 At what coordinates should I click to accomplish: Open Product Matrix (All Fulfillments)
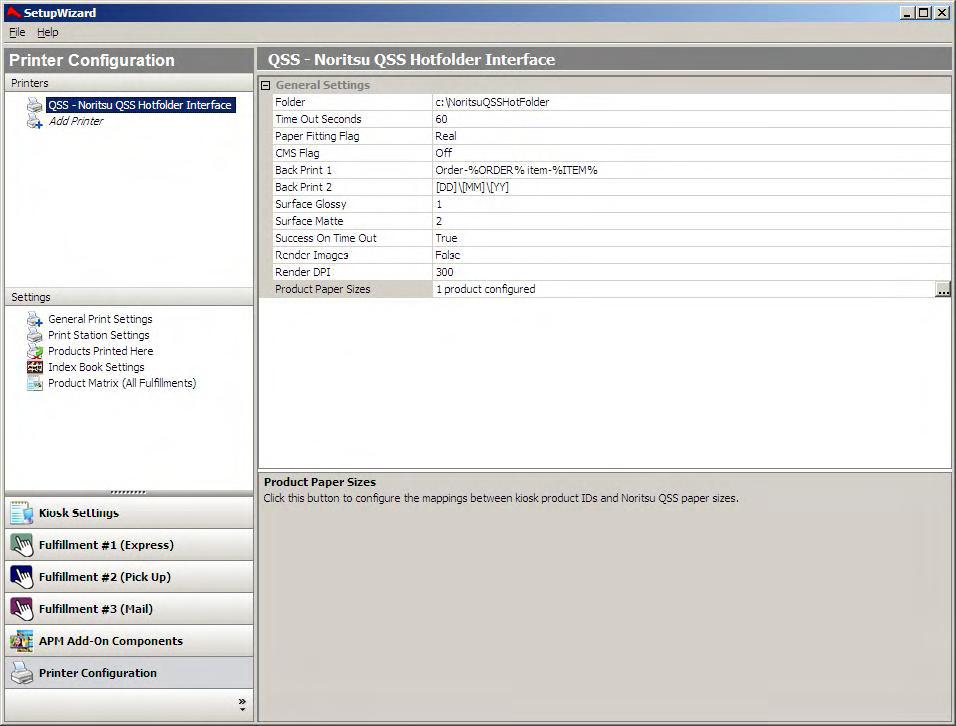pos(122,383)
